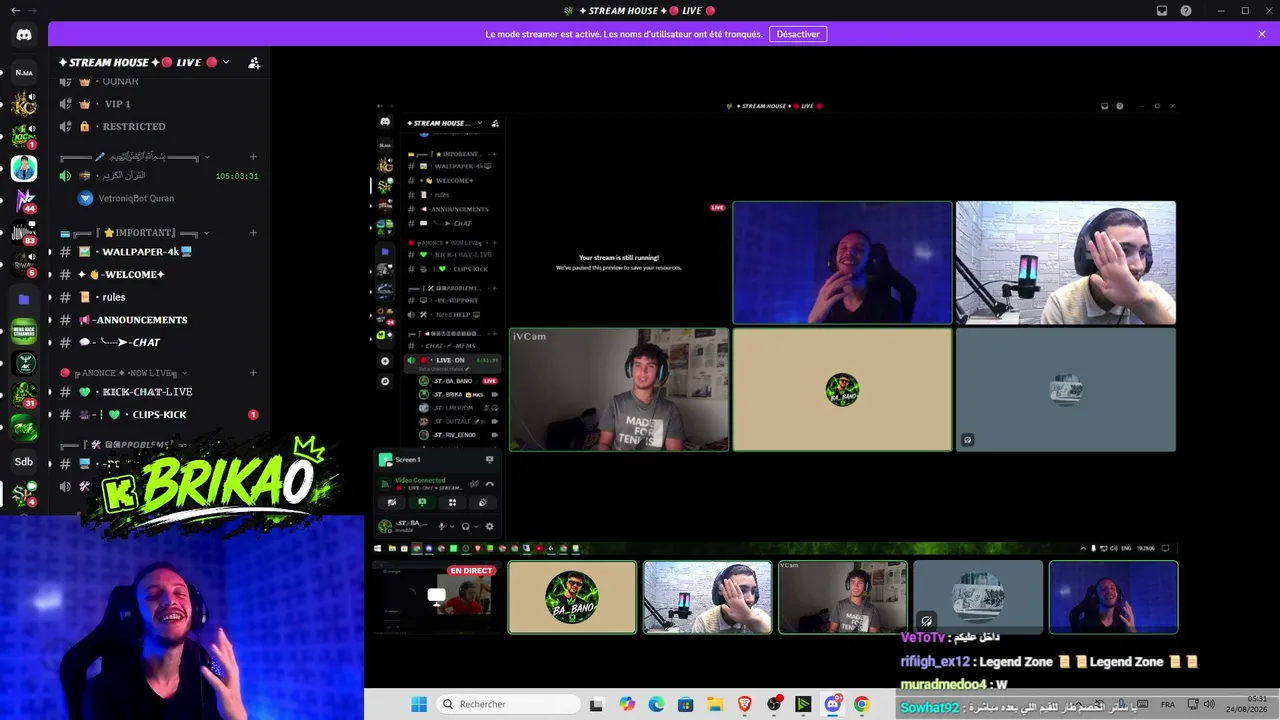Join the RESTRICTED voice channel
This screenshot has height=720, width=1280.
click(x=160, y=127)
